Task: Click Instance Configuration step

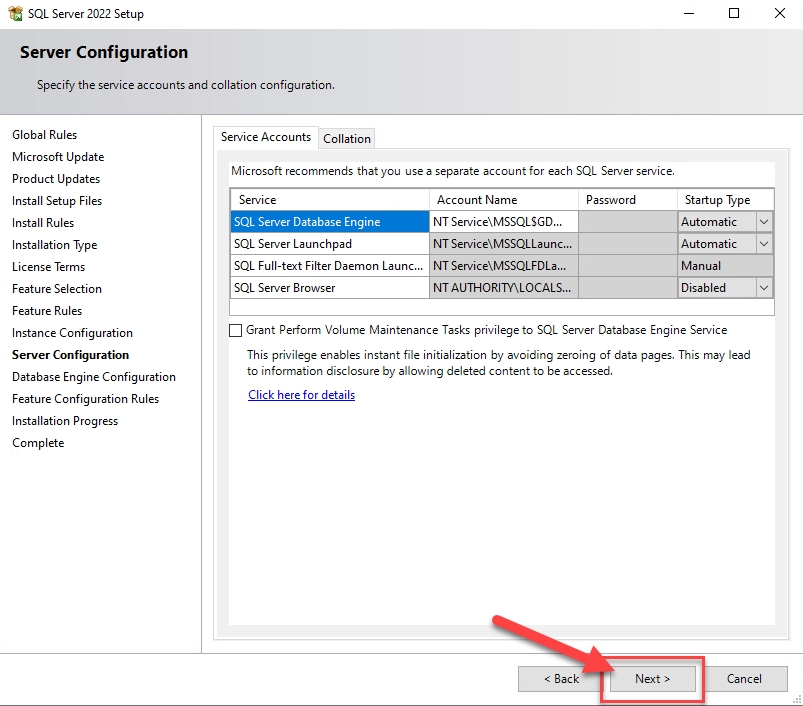Action: (72, 333)
